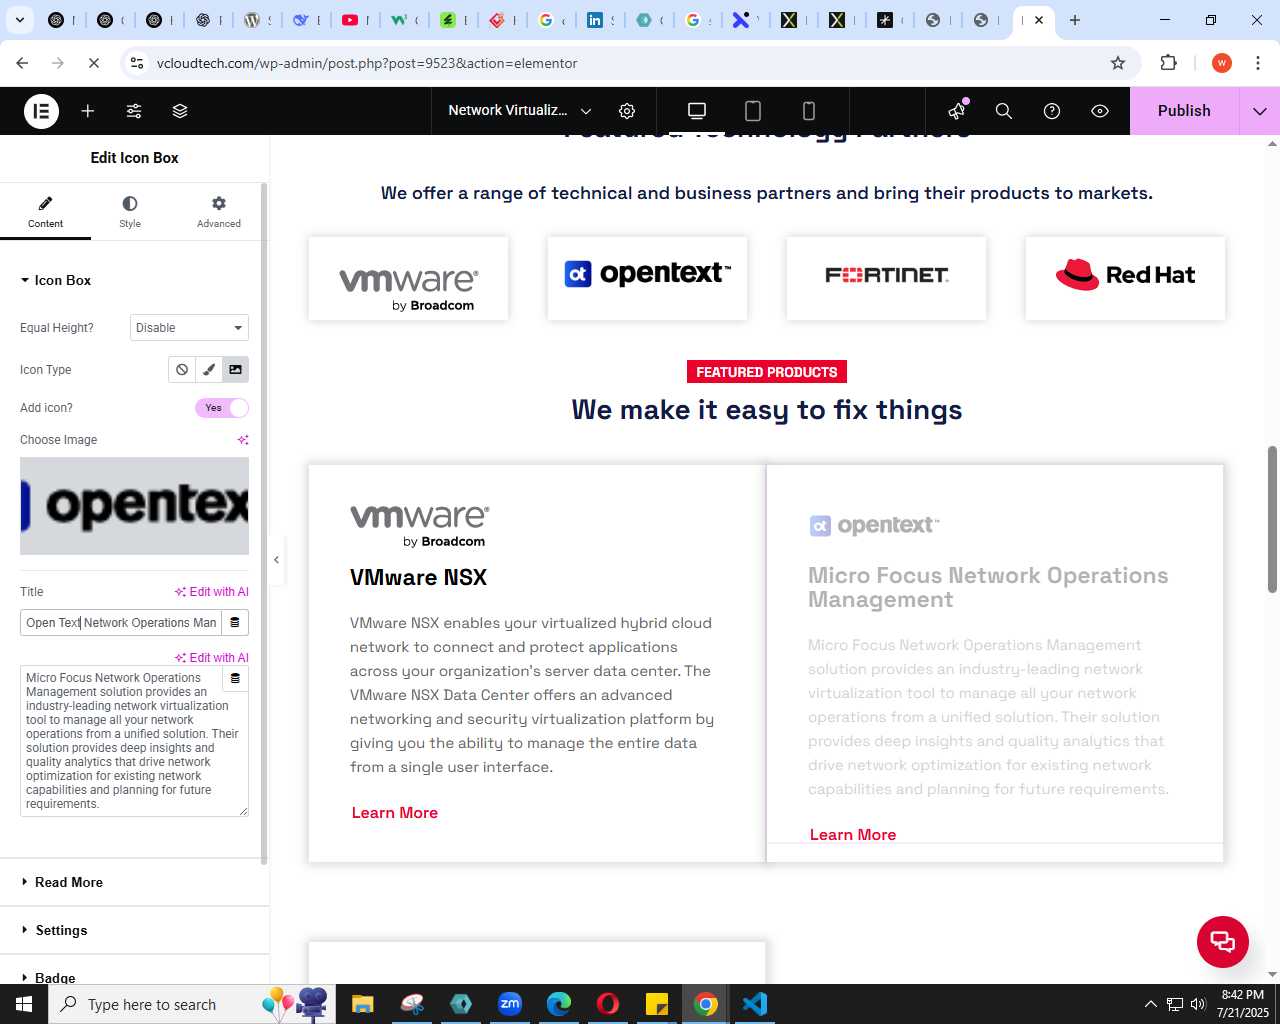Open Visual Studio Code from taskbar
Image resolution: width=1280 pixels, height=1024 pixels.
755,1004
